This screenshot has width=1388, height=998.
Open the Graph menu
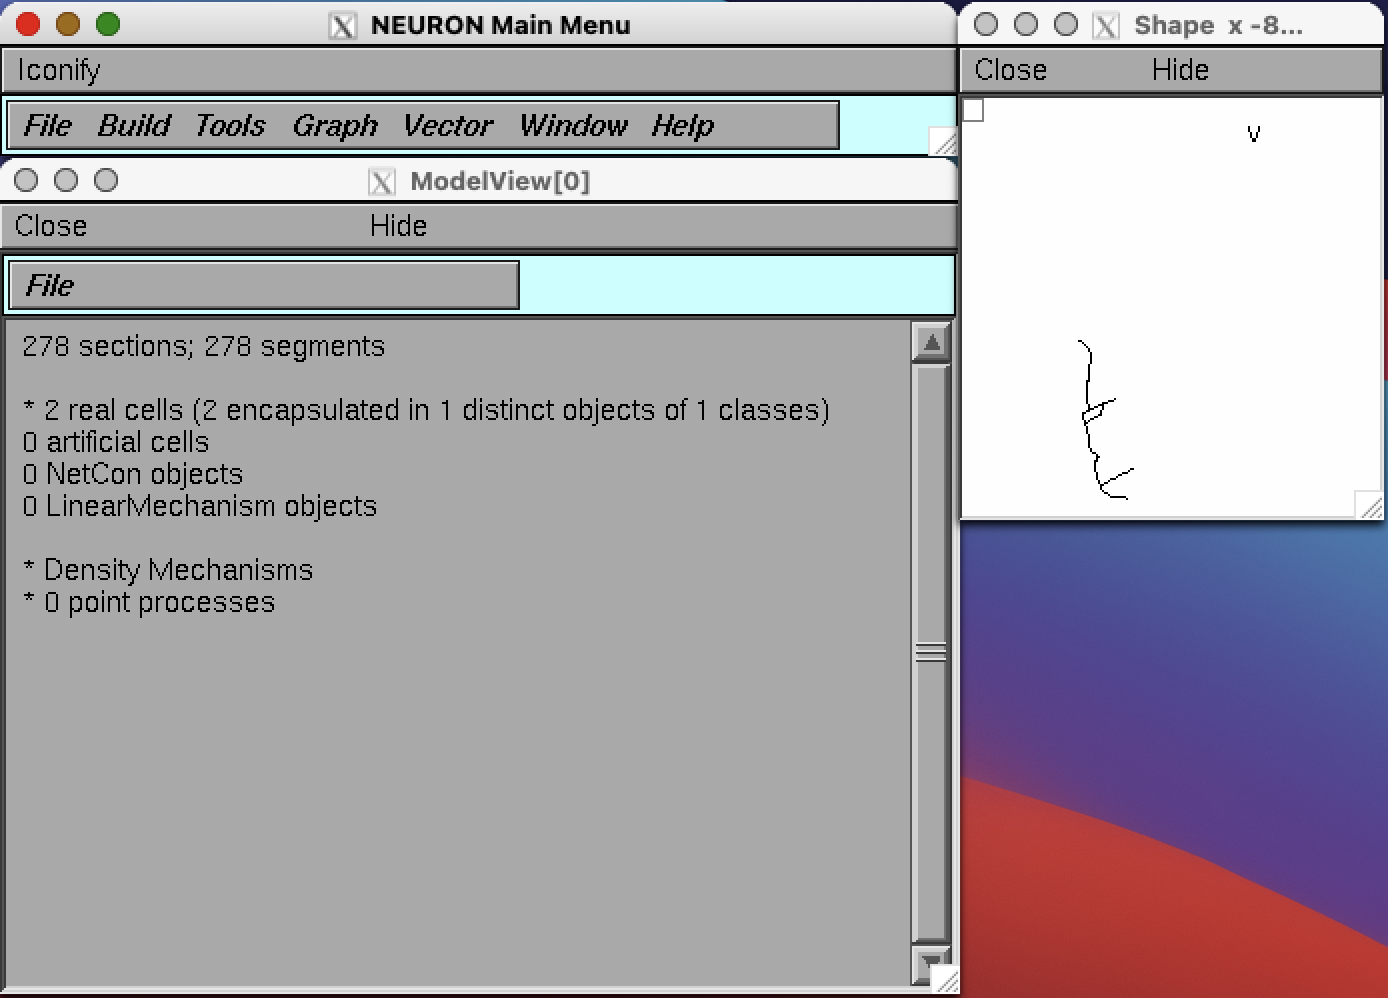pyautogui.click(x=335, y=126)
